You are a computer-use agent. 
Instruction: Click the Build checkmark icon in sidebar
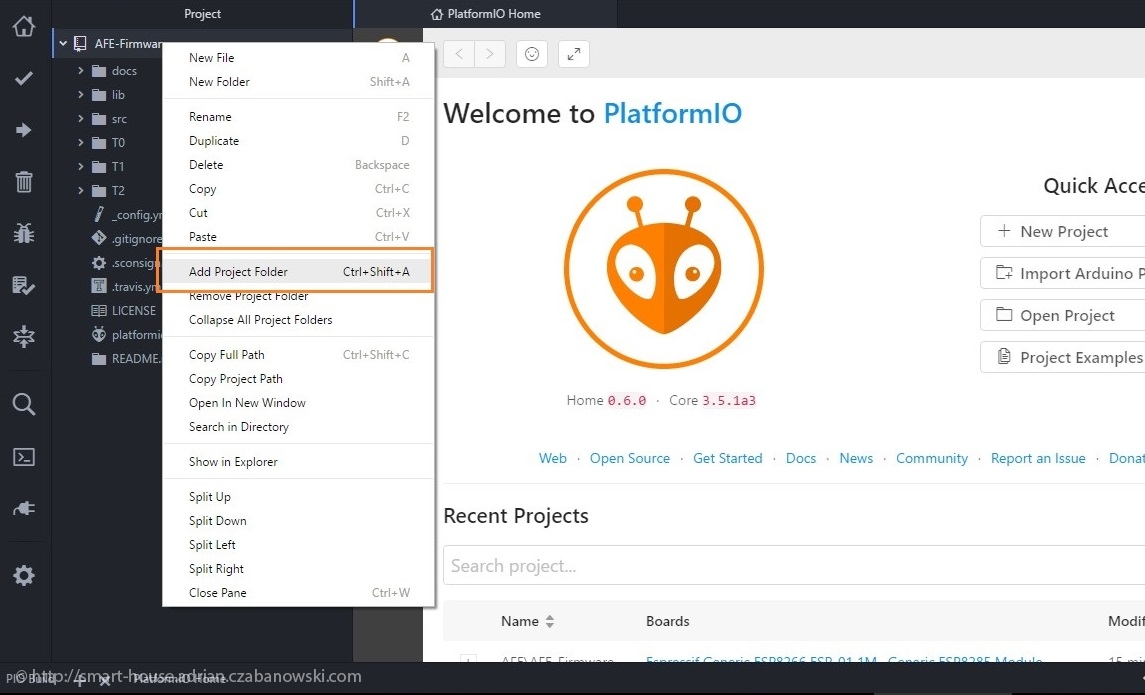23,77
